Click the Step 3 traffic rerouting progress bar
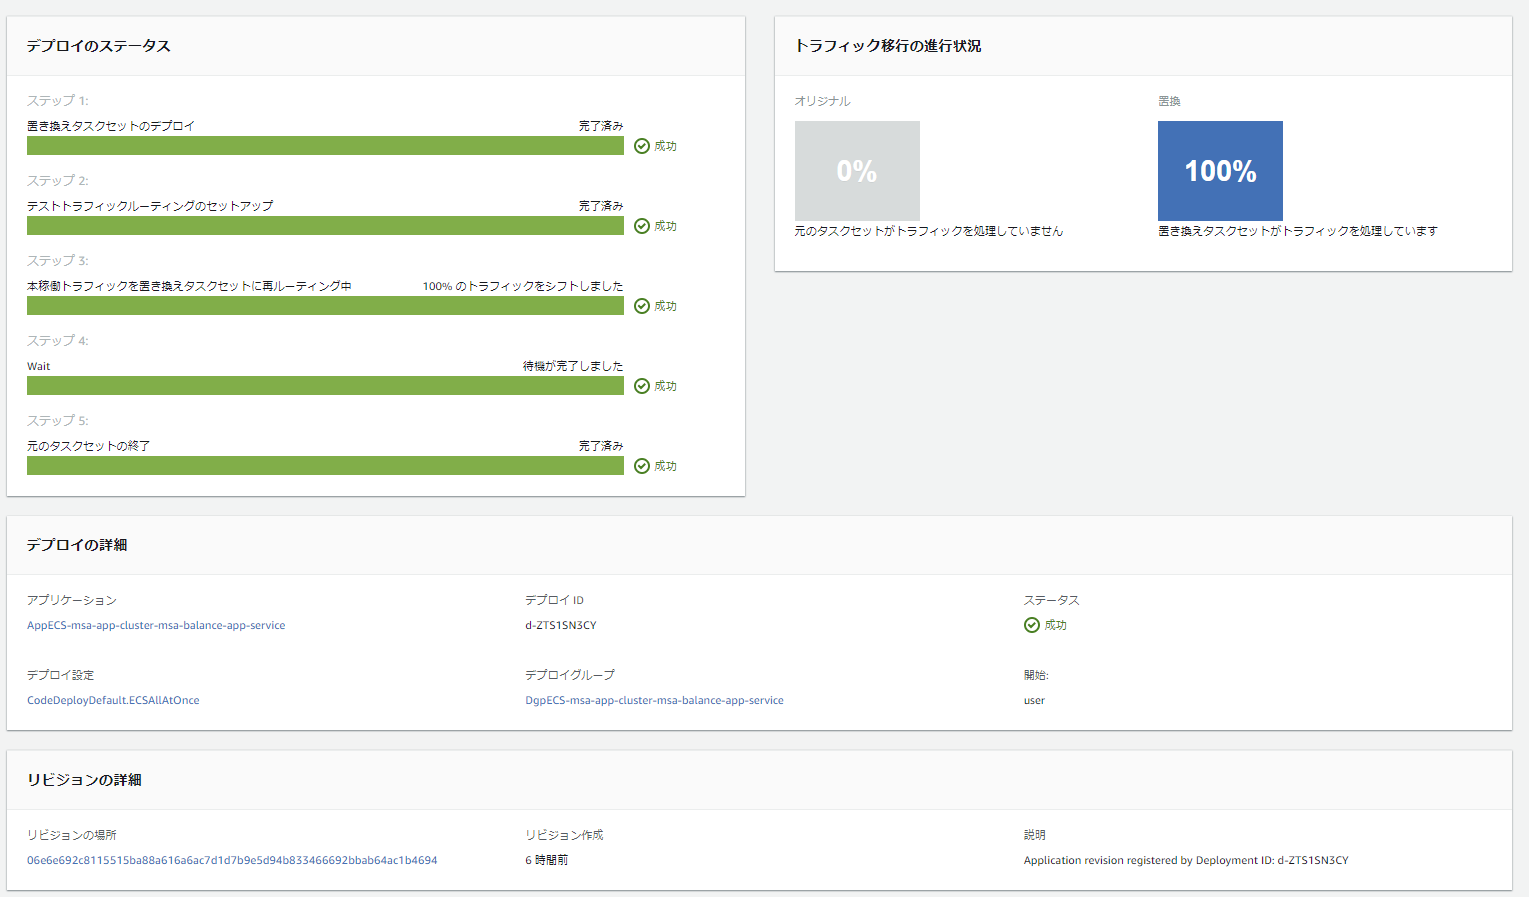 click(x=325, y=306)
